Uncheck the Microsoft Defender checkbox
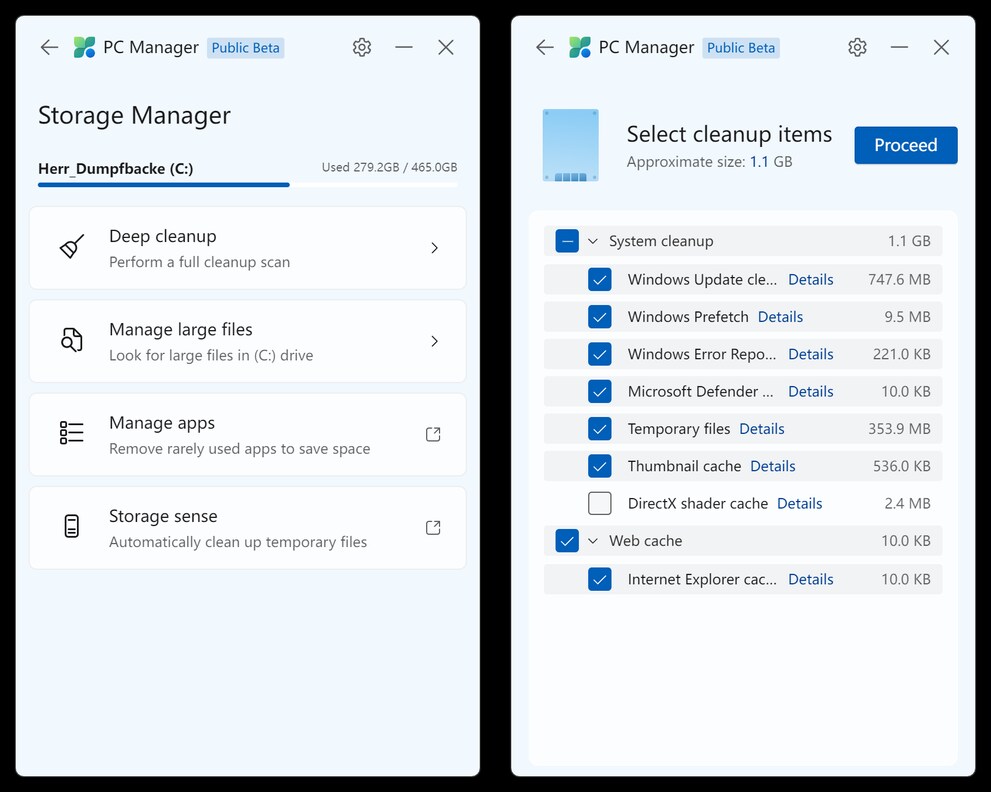 point(600,391)
